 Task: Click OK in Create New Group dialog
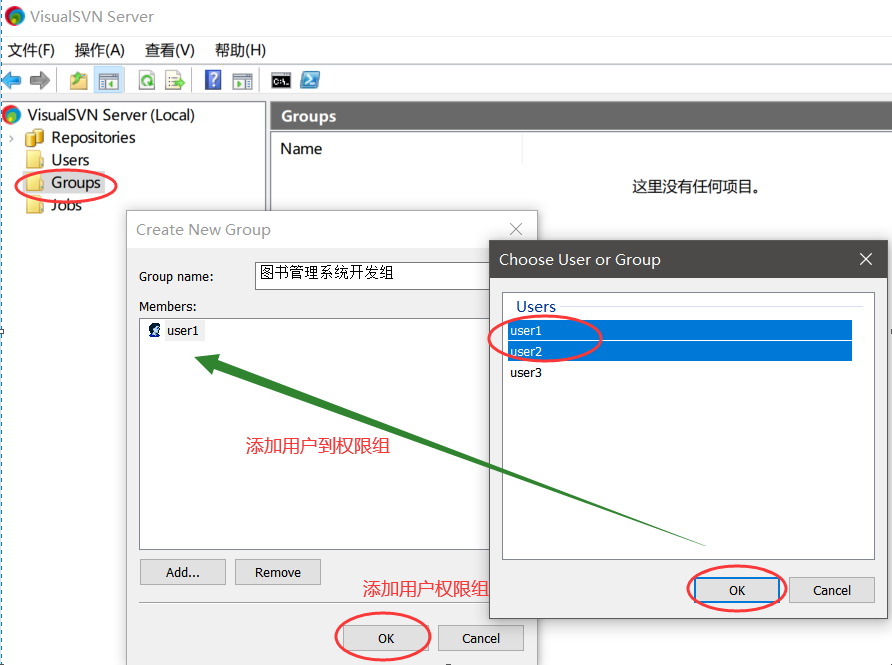[x=386, y=638]
